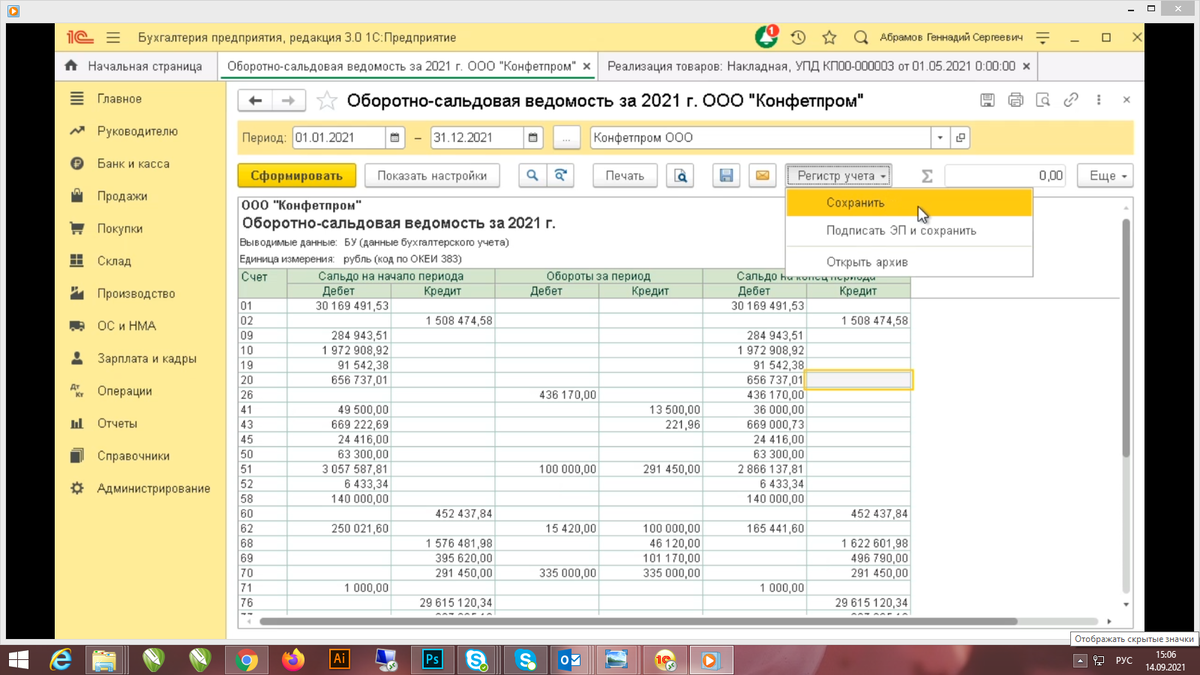Open the favorites star in the title bar
The image size is (1200, 675).
click(829, 38)
